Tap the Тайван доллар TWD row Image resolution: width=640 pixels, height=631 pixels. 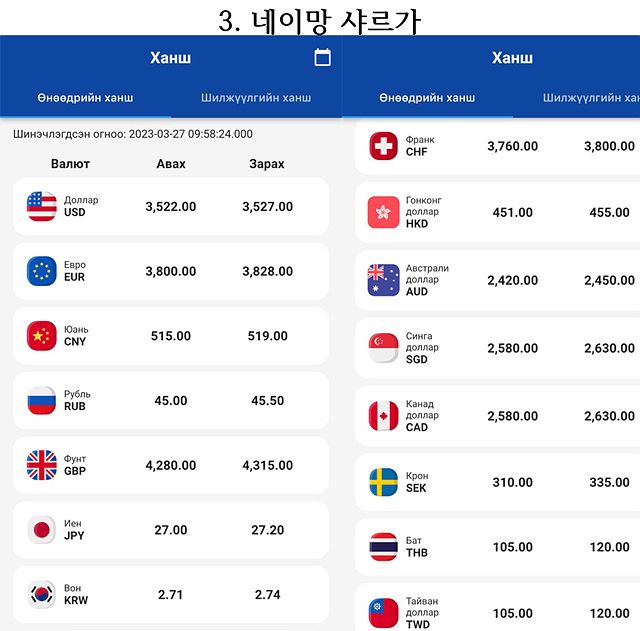(x=498, y=608)
